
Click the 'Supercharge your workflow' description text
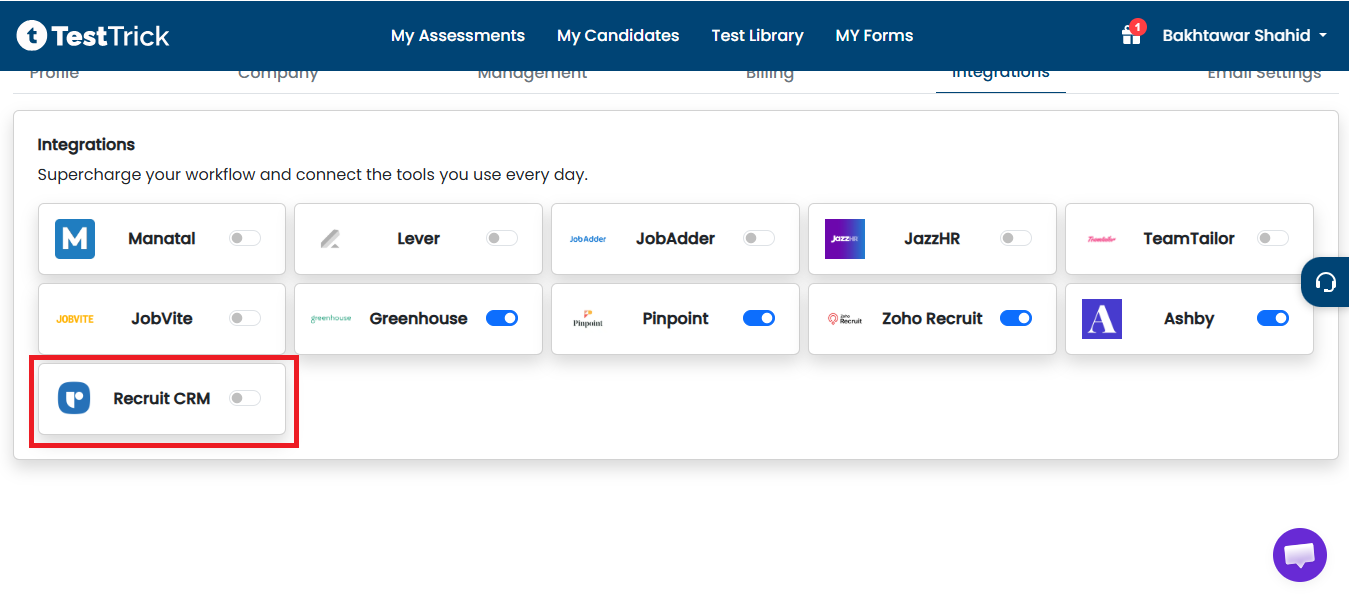click(313, 175)
